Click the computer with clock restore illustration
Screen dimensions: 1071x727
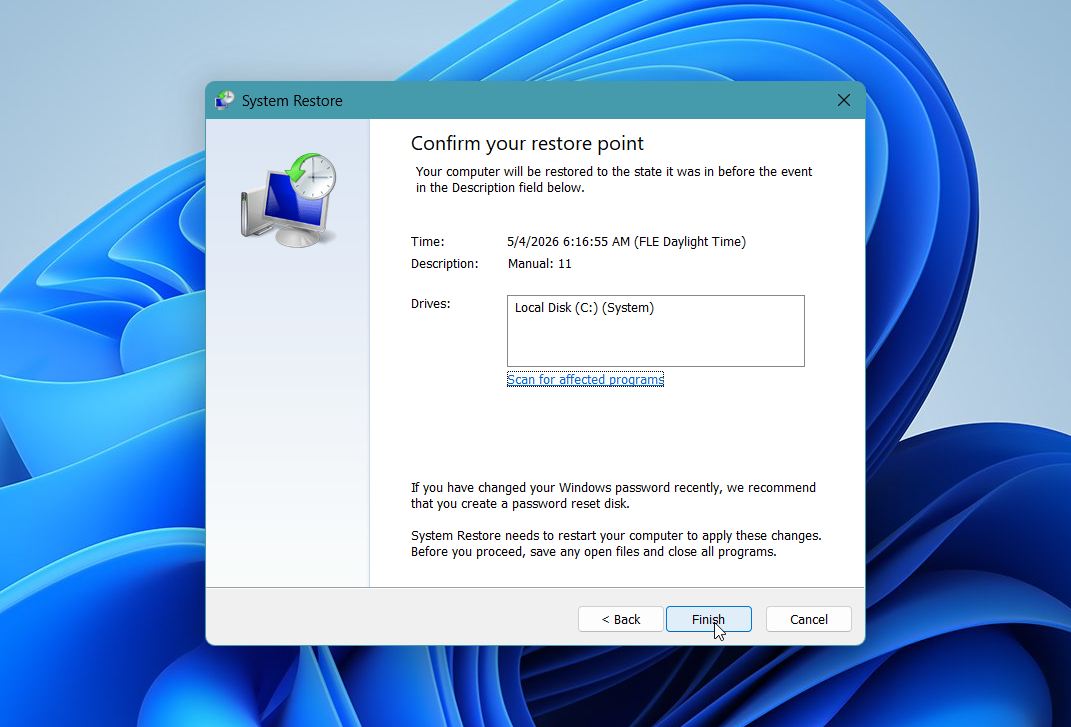(288, 200)
